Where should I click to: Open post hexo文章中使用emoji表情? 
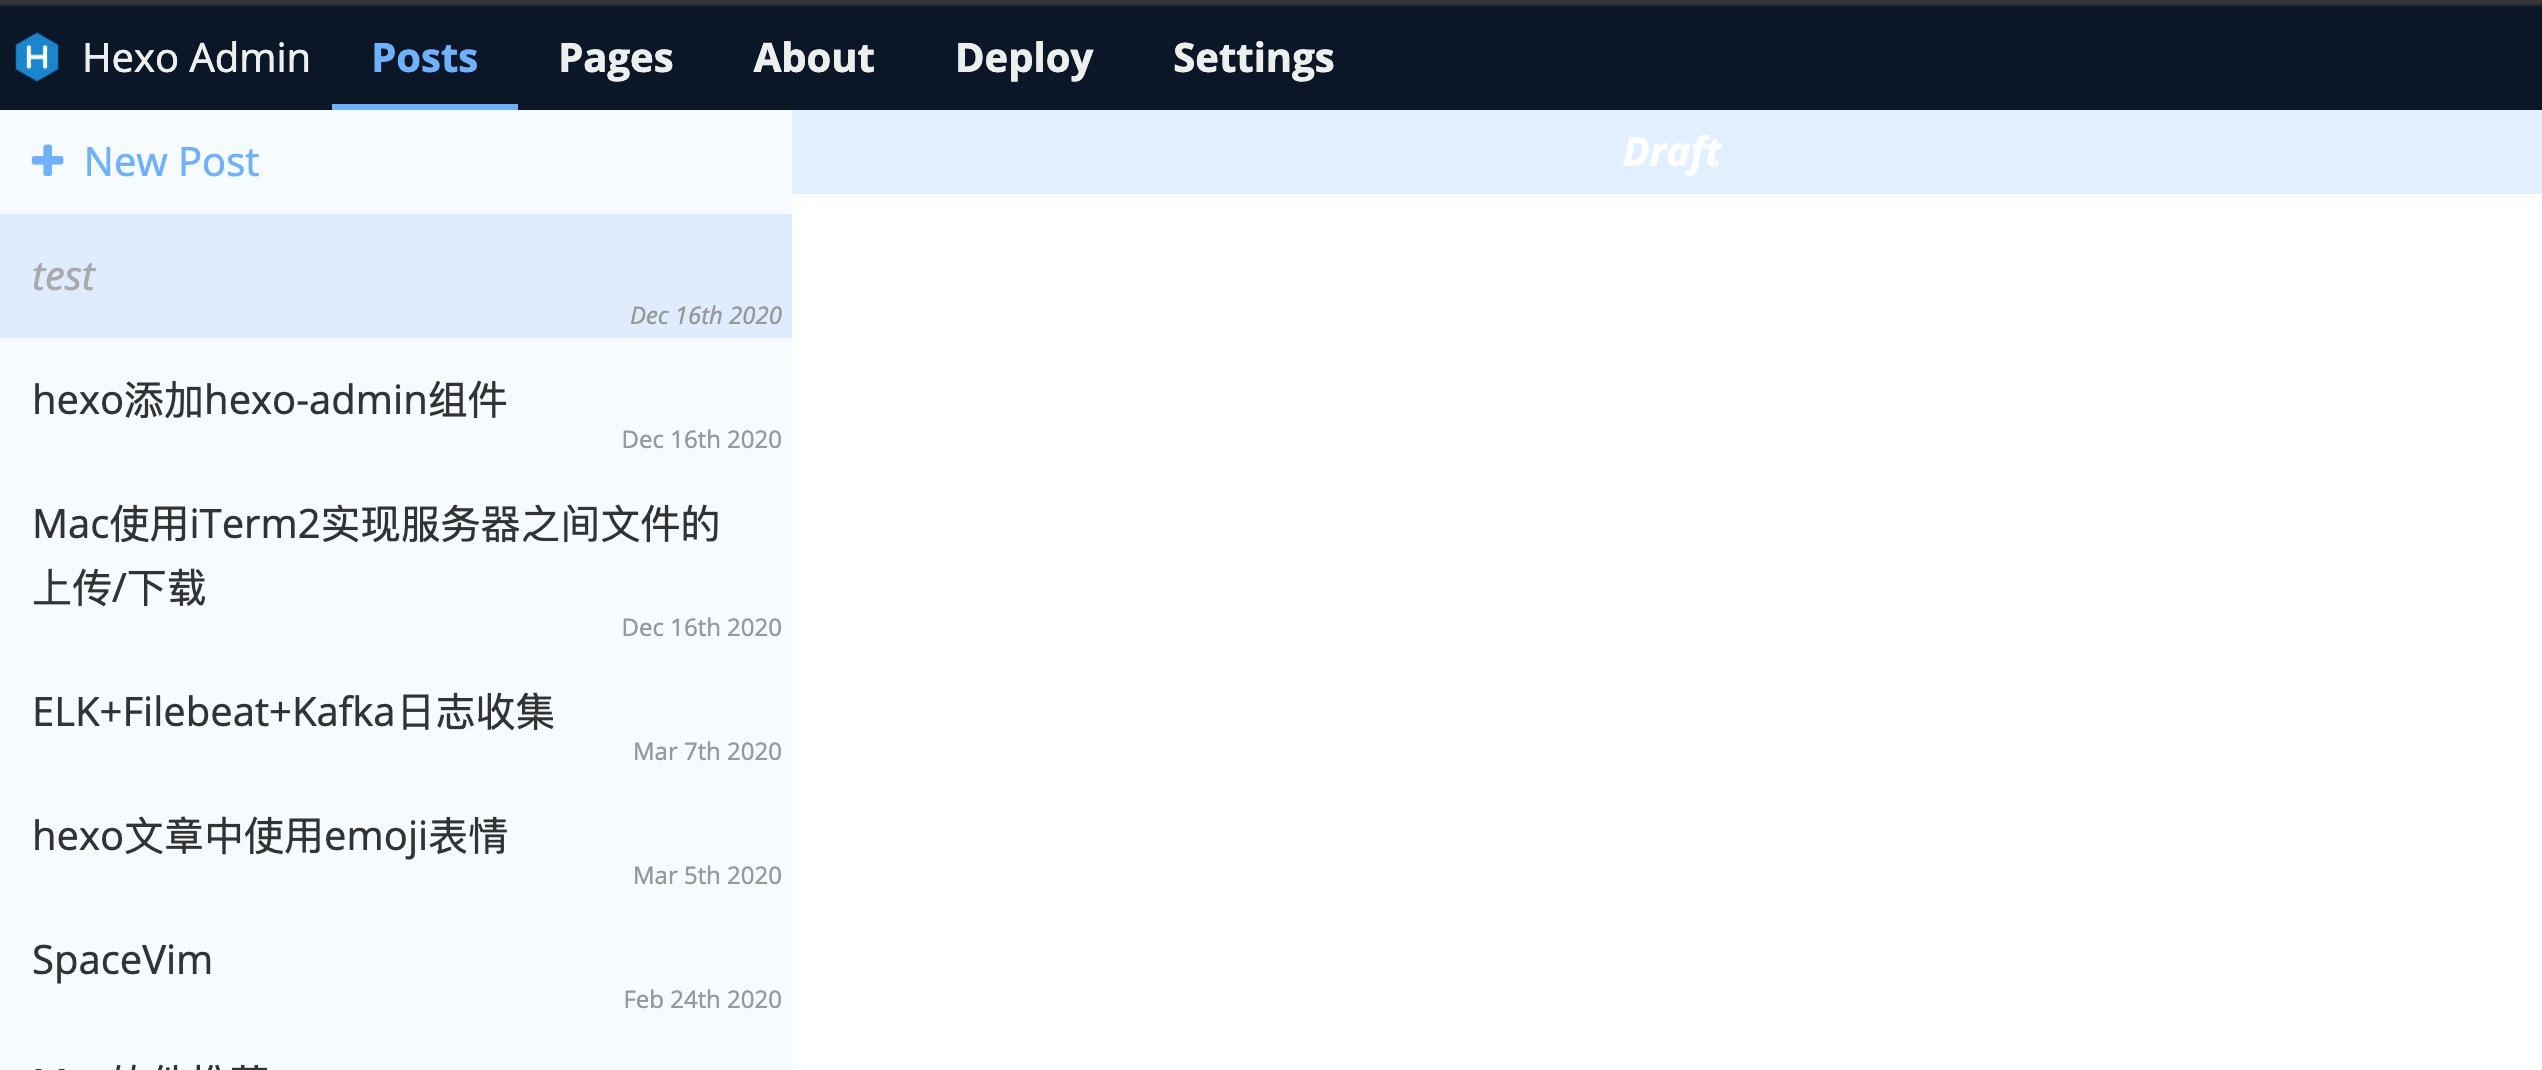[396, 836]
